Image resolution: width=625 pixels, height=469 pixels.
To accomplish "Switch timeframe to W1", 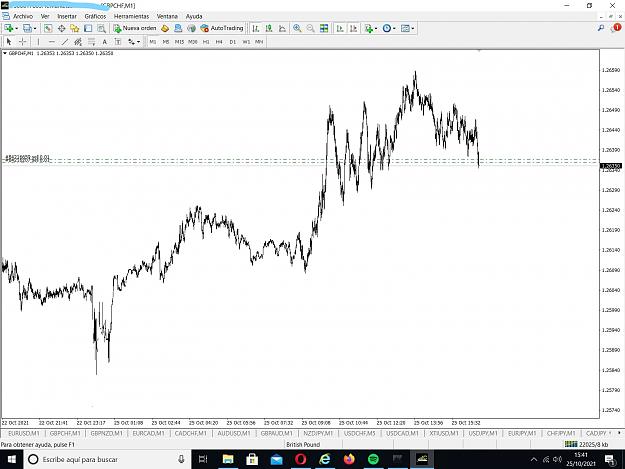I will 246,42.
